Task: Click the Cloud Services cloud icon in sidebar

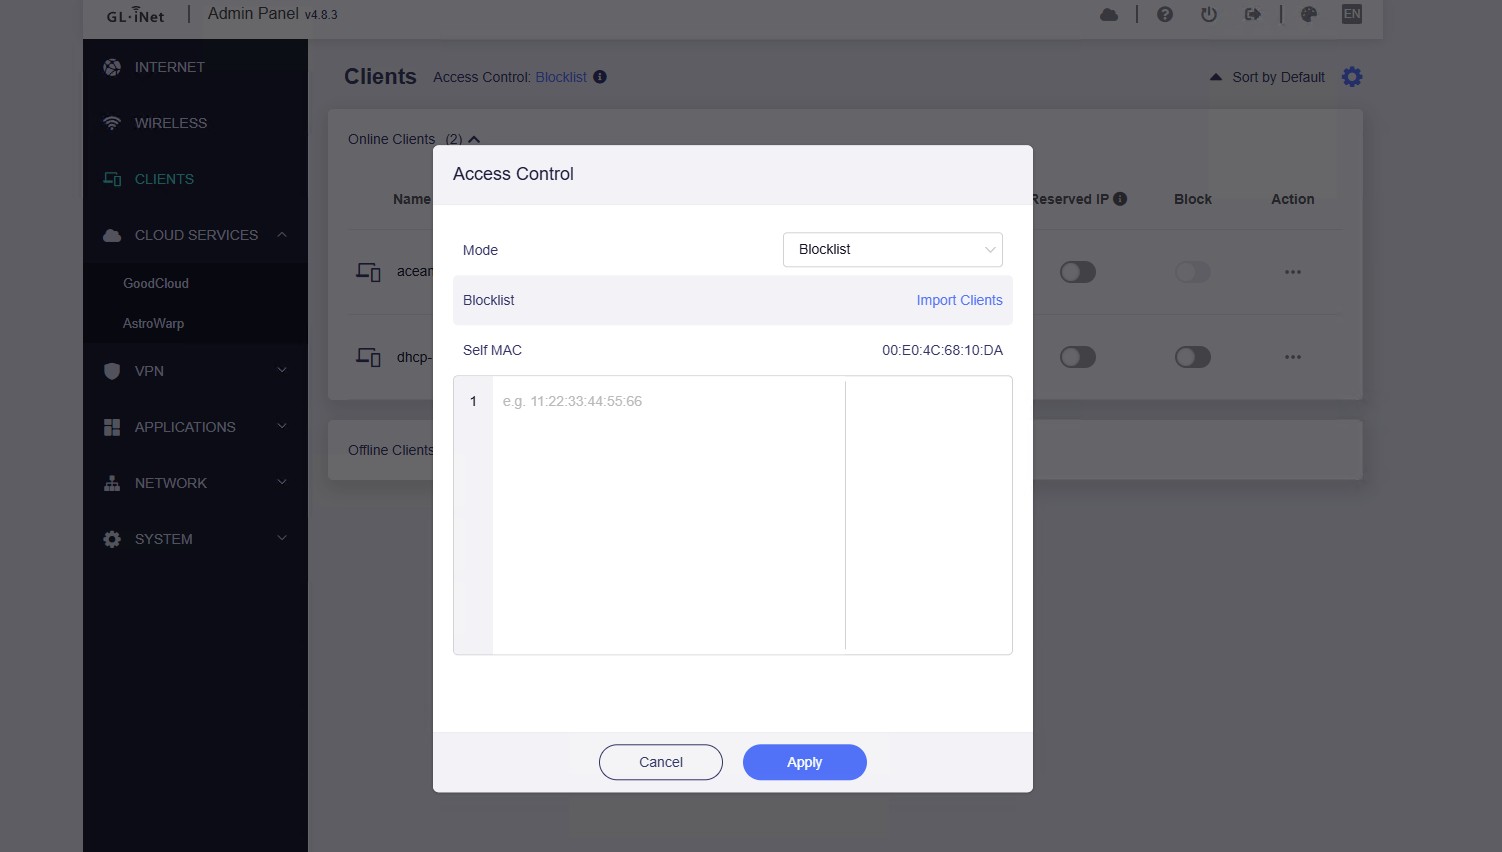Action: (x=112, y=235)
